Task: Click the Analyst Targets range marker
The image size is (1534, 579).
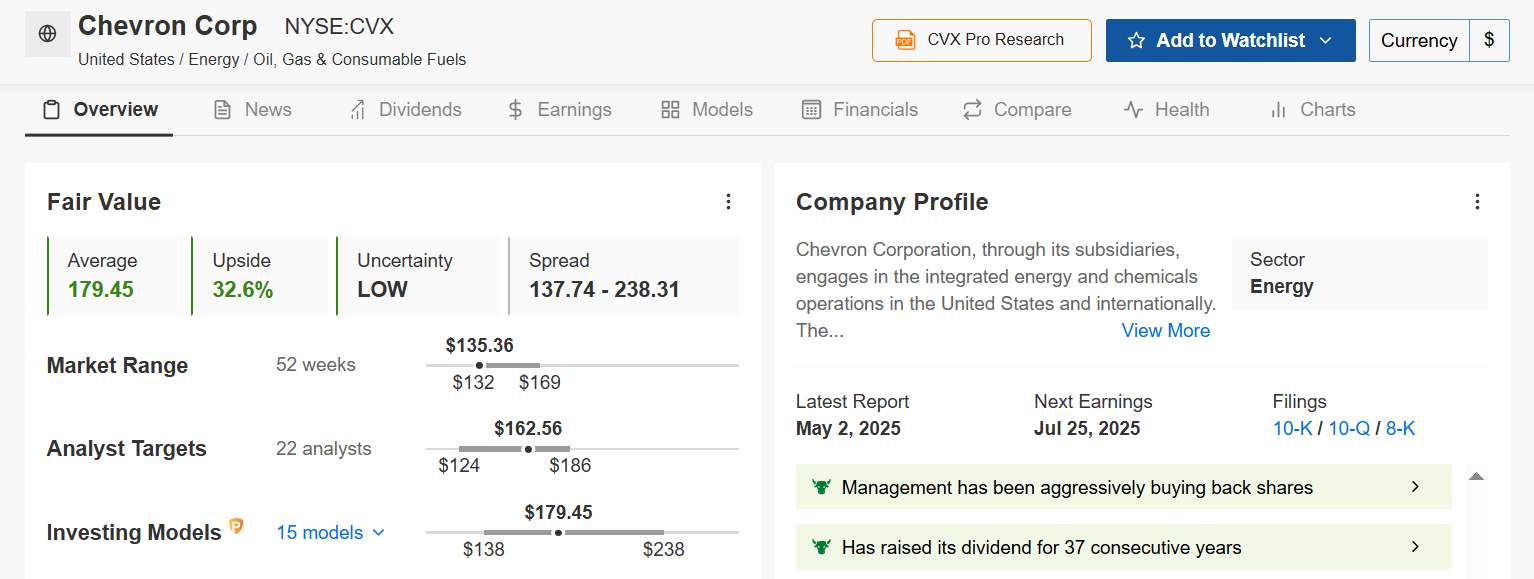Action: 528,449
